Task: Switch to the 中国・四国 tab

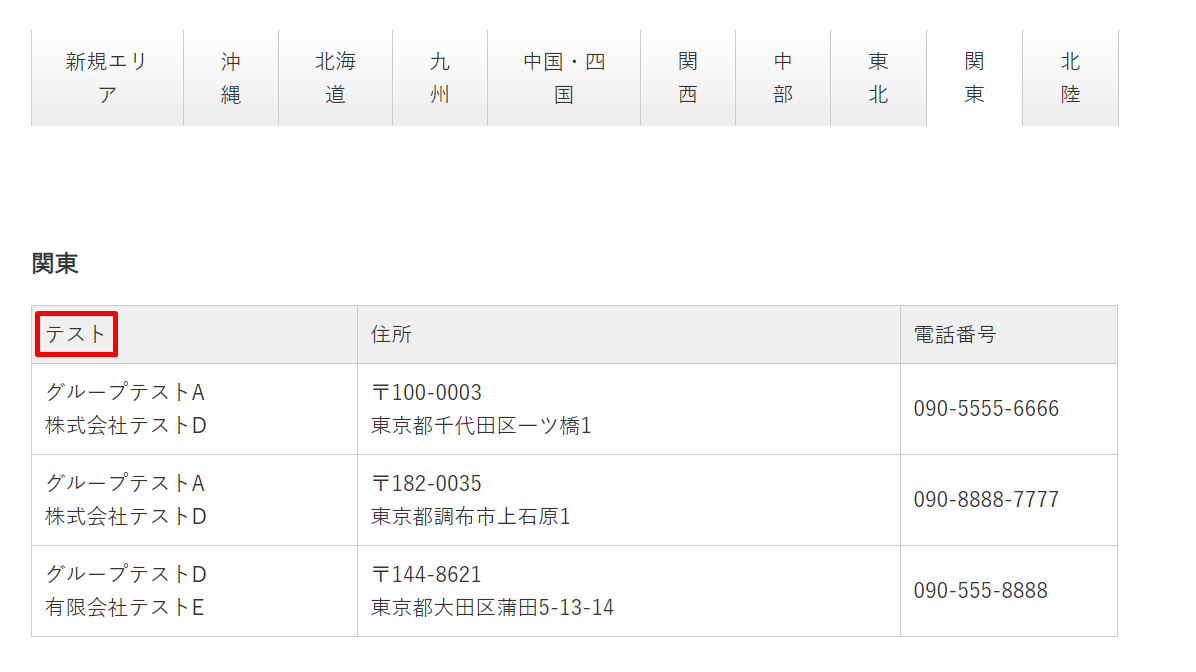Action: point(564,78)
